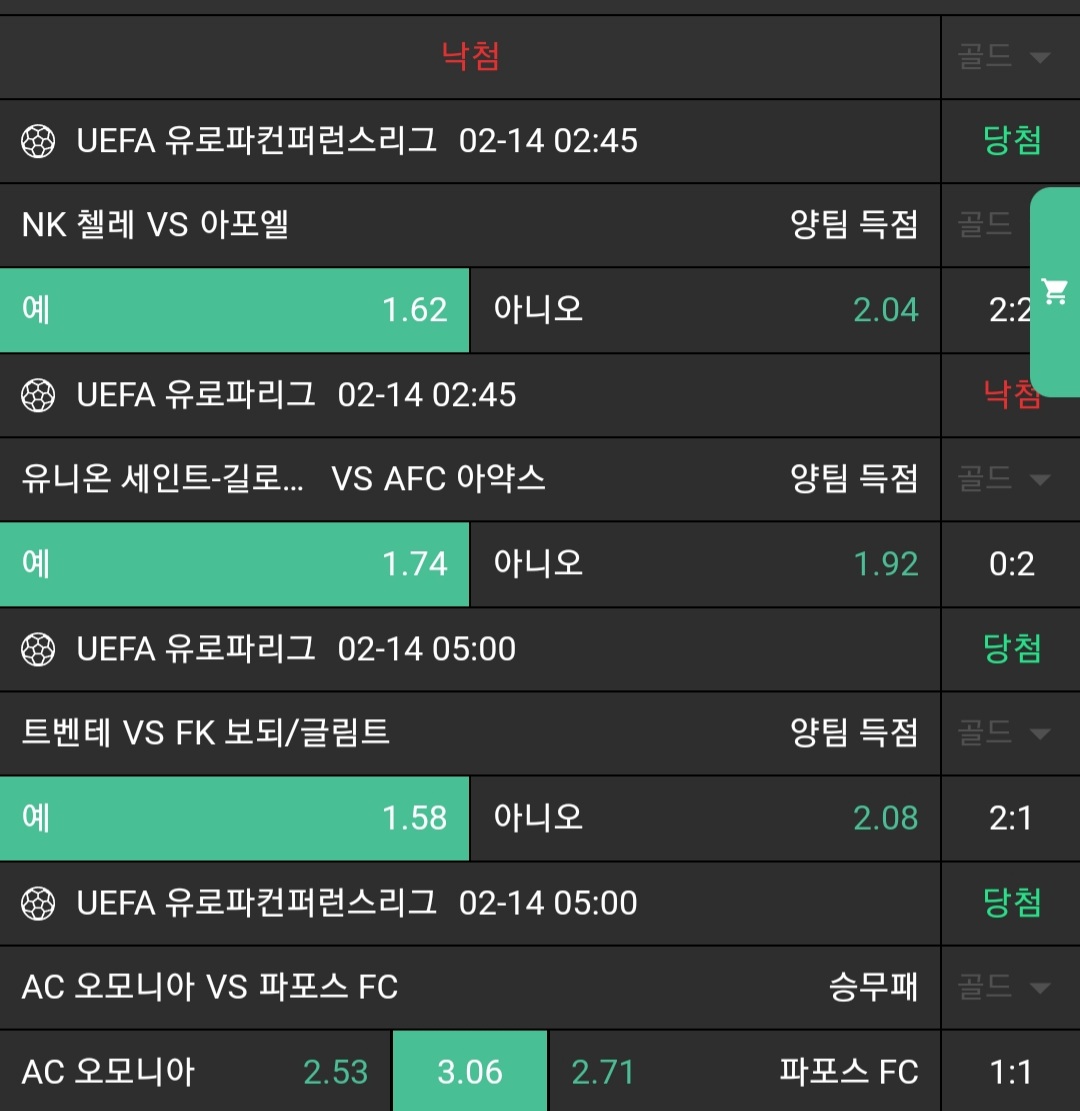Open NK 첼레 VS 아포엘 match
This screenshot has height=1111, width=1080.
pos(156,225)
